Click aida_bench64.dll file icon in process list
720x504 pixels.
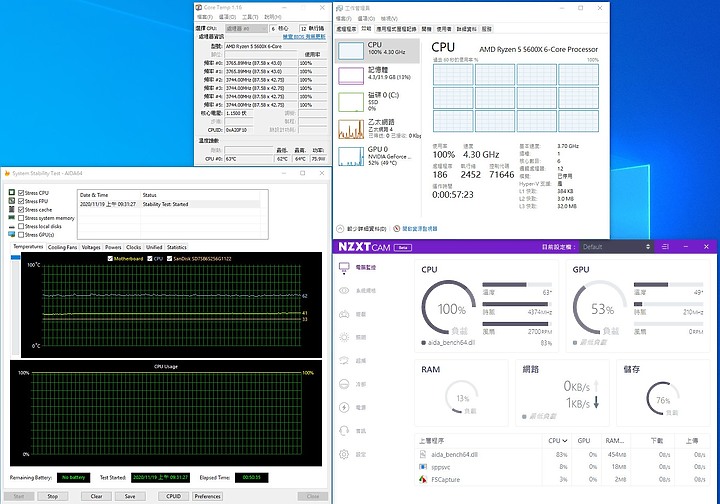[x=422, y=454]
